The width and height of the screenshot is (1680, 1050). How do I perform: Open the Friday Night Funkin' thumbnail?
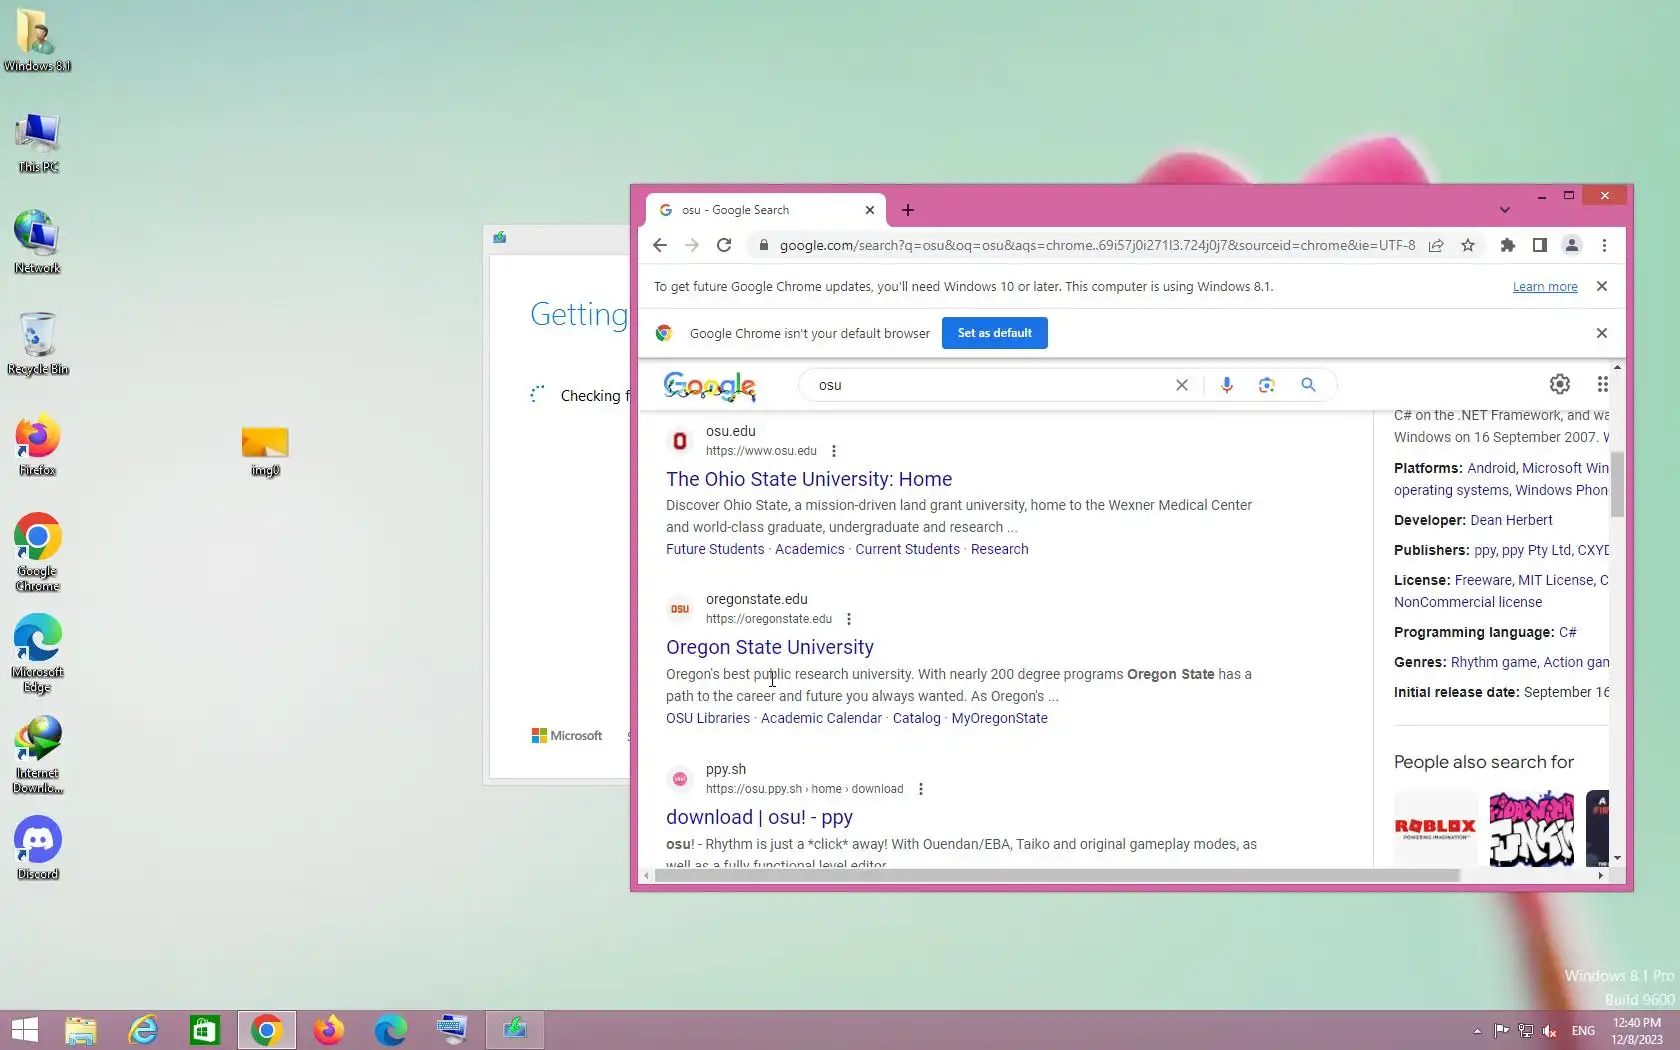(1531, 828)
